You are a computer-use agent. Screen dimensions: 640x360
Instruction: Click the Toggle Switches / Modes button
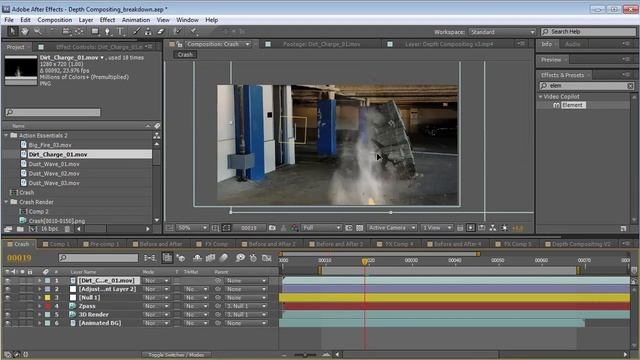point(176,355)
